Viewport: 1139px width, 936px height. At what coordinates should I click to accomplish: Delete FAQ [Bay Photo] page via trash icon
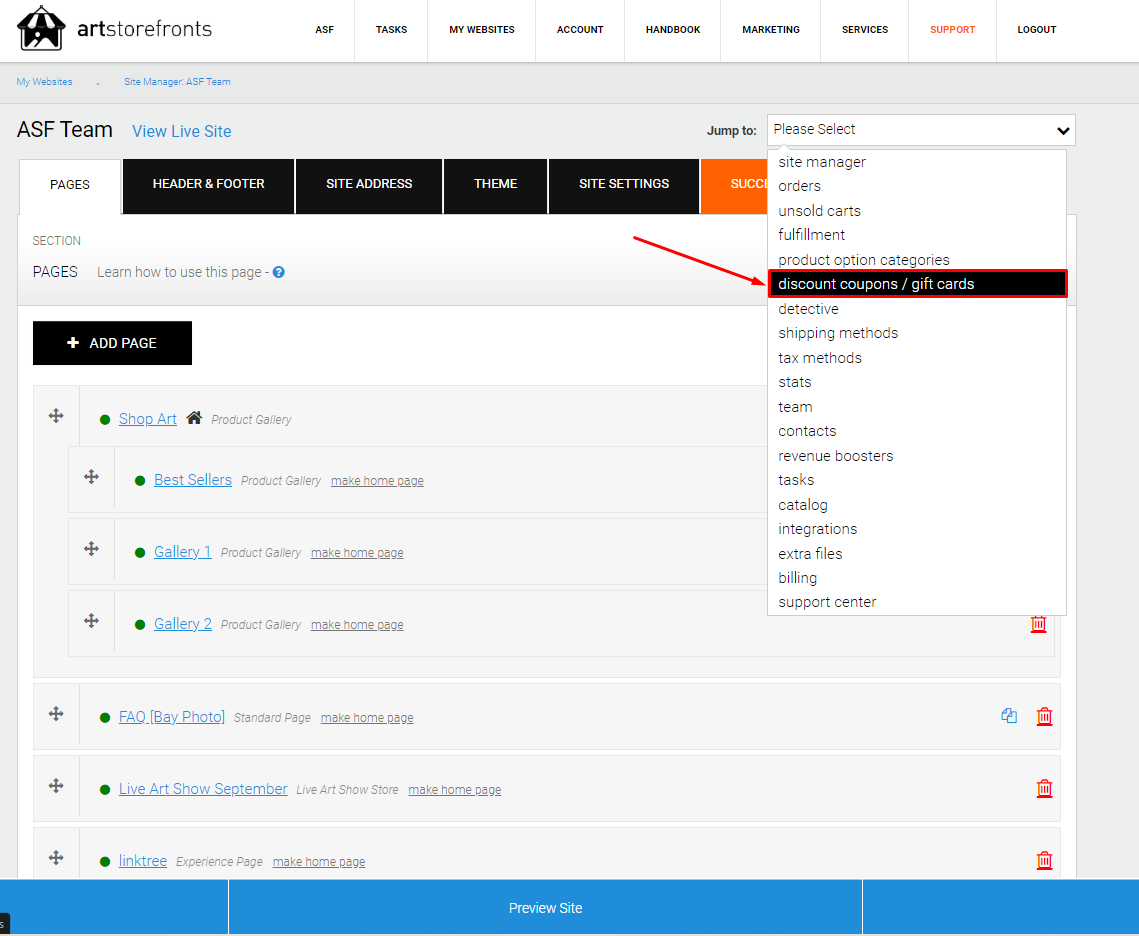[x=1045, y=716]
